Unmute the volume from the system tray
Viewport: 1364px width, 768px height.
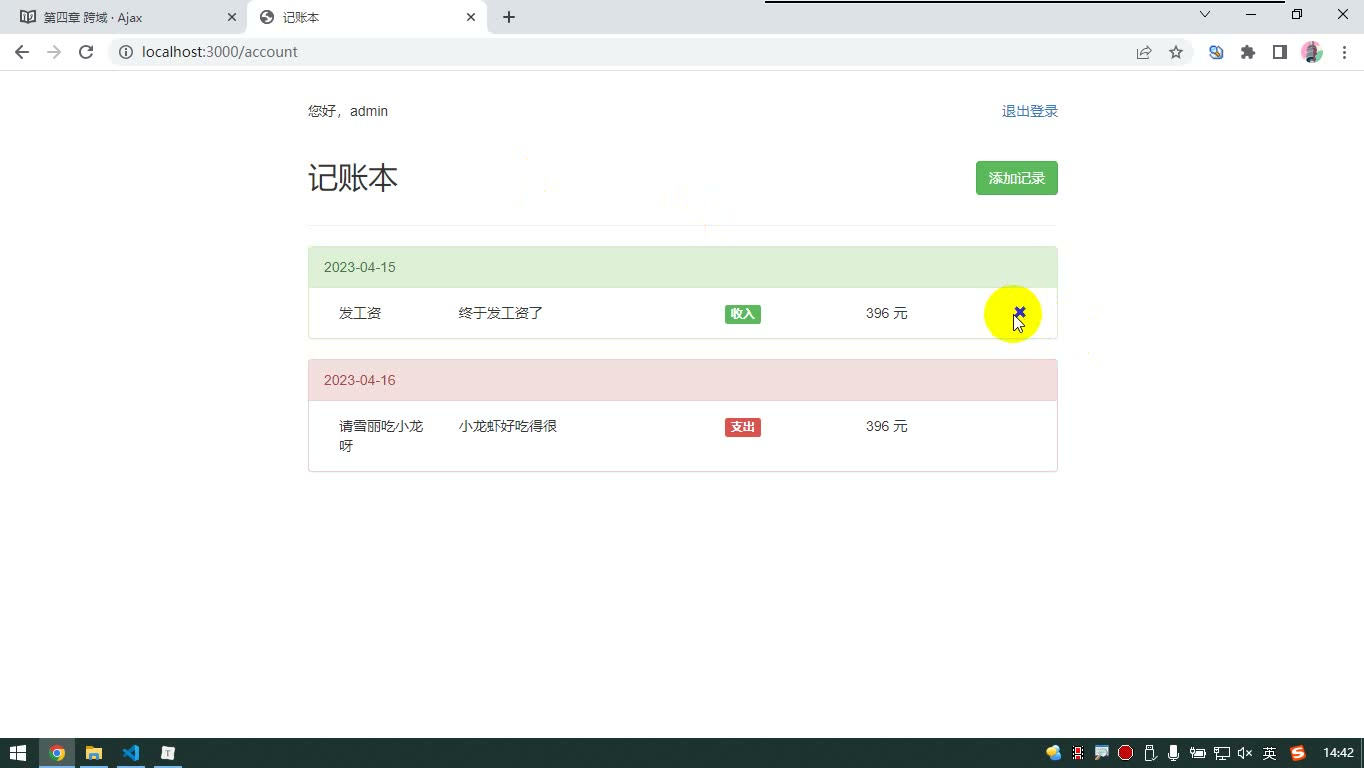click(x=1245, y=753)
